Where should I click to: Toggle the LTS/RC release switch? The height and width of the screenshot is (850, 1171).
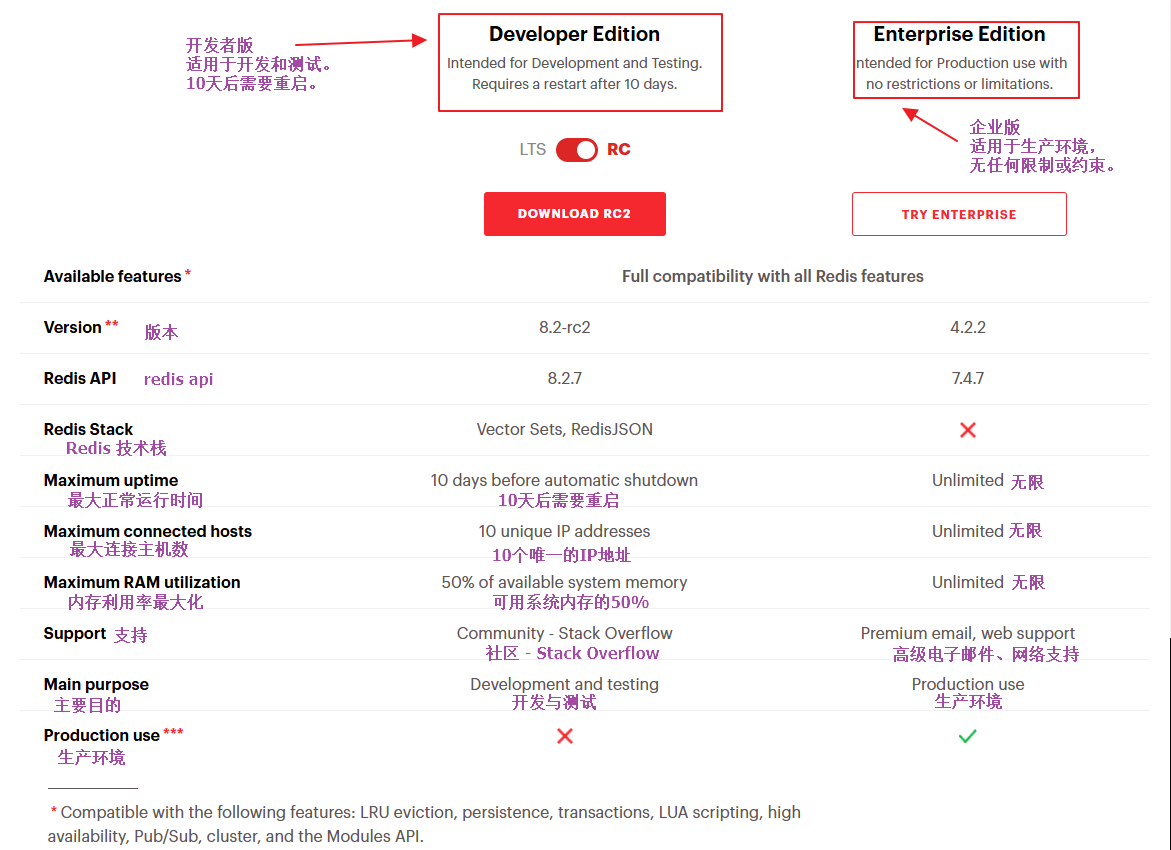577,149
